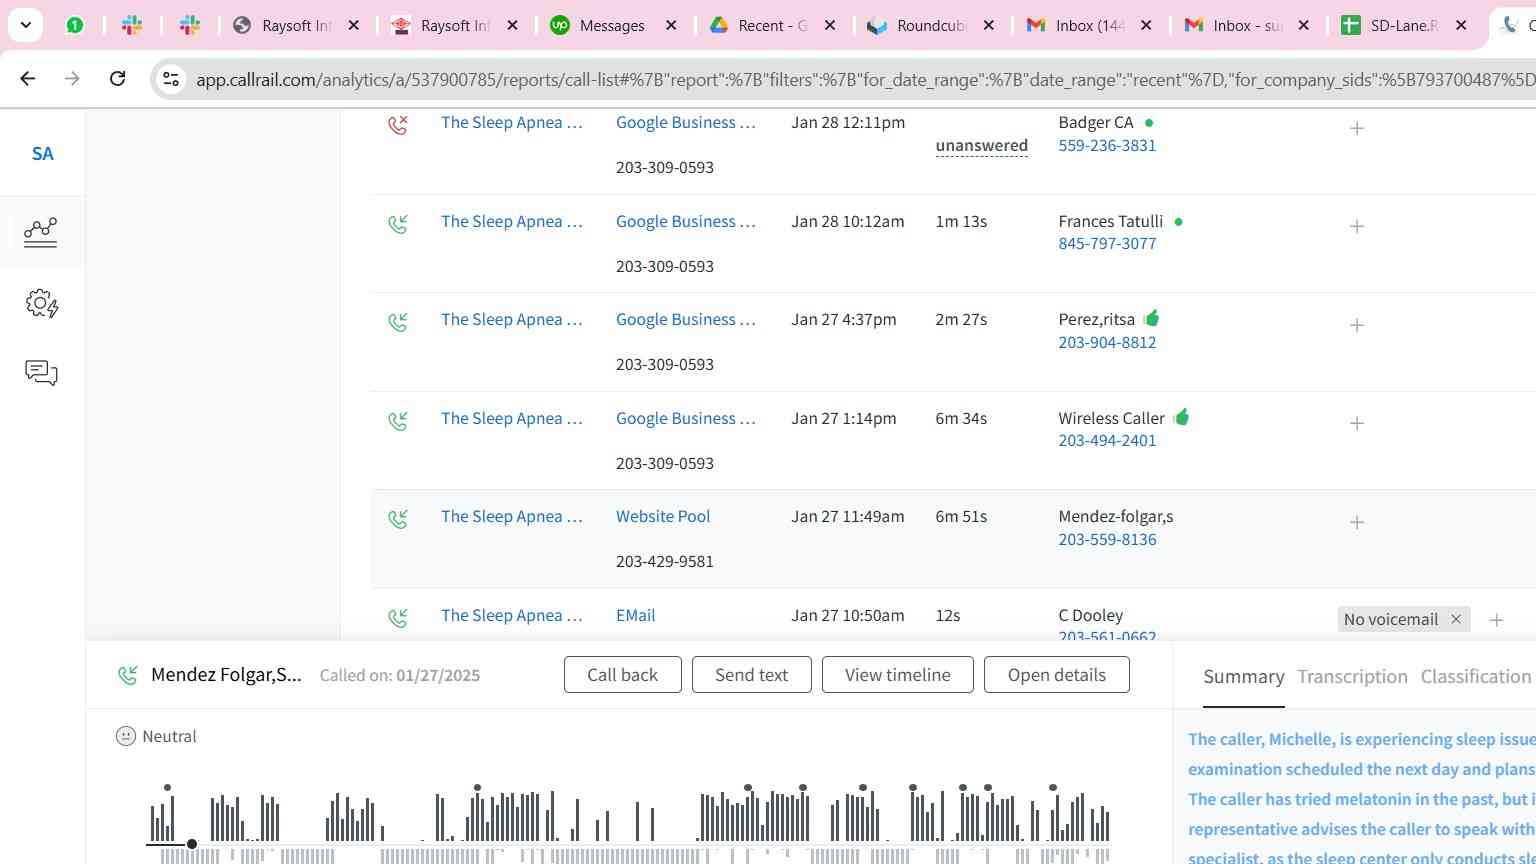
Task: Switch to the SD-Lane spreadsheet tab
Action: point(1404,26)
